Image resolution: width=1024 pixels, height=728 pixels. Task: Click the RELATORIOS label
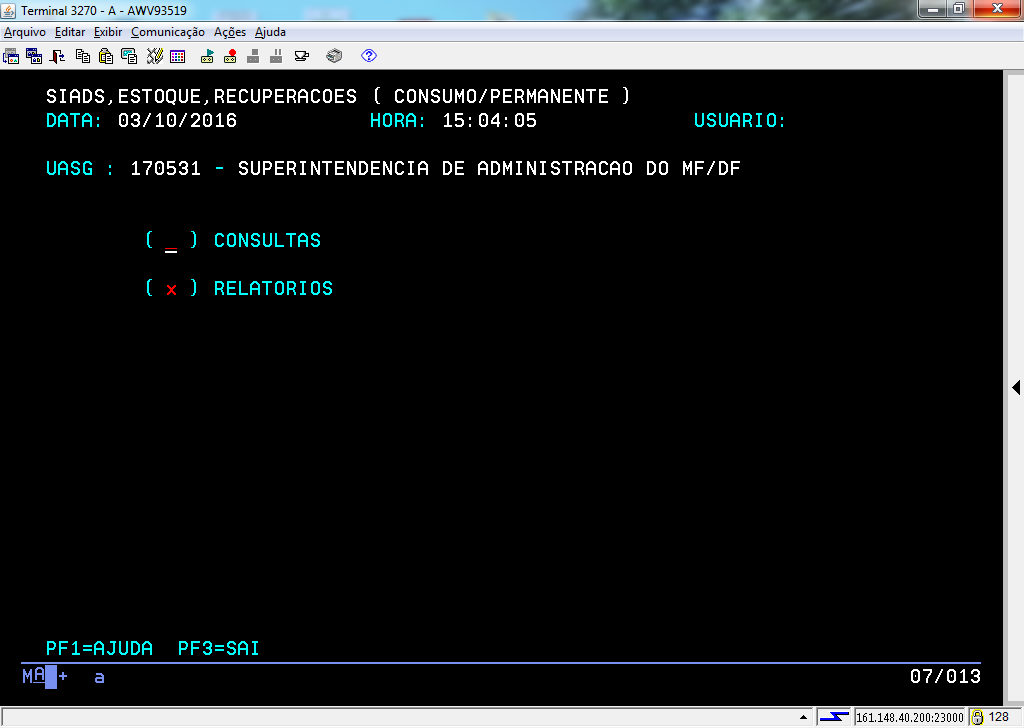point(274,289)
